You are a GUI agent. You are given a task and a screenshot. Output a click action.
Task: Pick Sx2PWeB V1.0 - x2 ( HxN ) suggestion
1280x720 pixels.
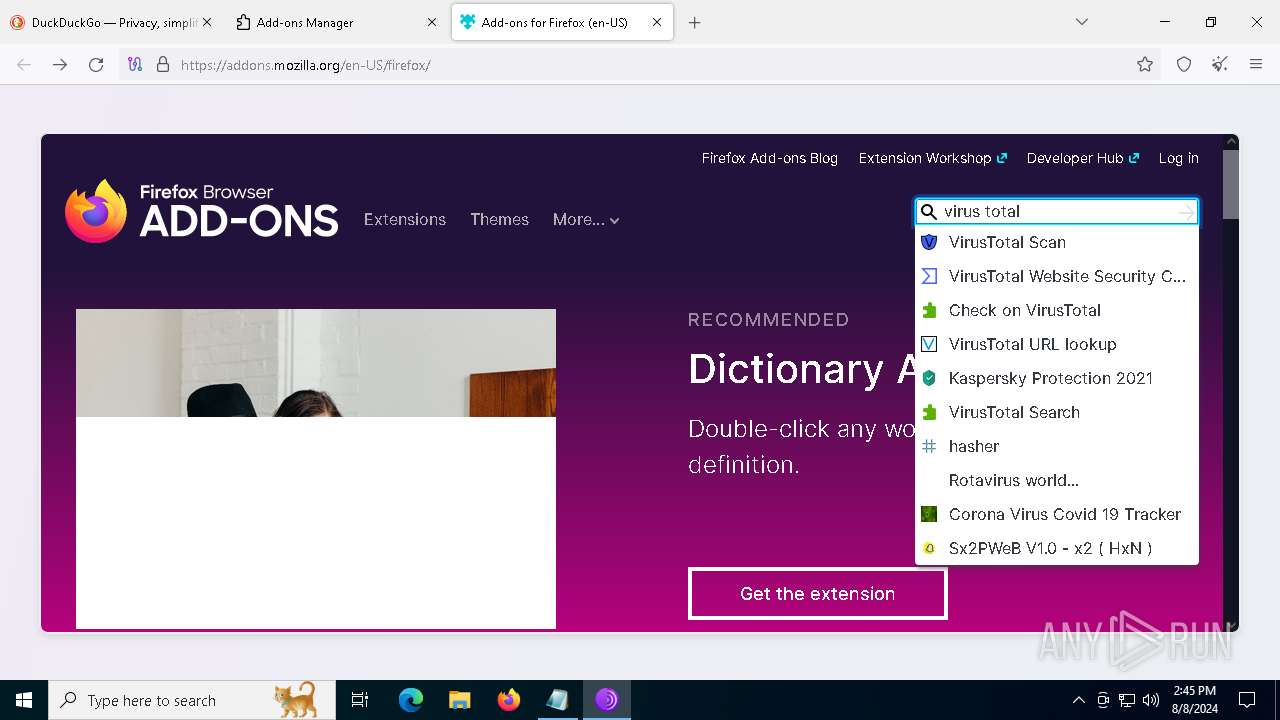coord(1057,548)
